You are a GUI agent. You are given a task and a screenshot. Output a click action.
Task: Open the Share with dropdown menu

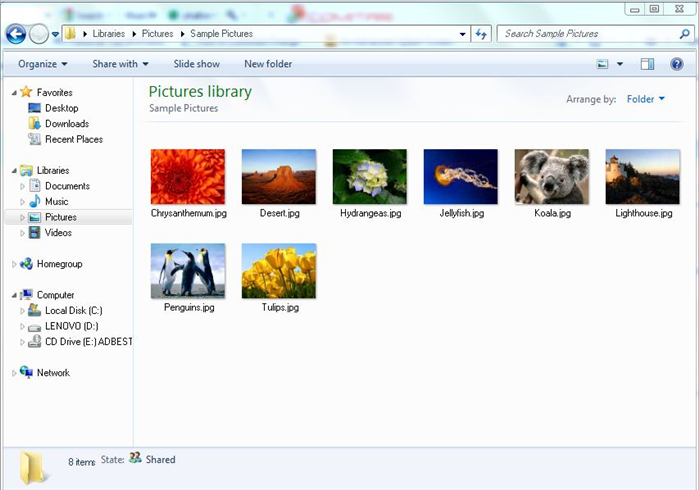pos(120,64)
